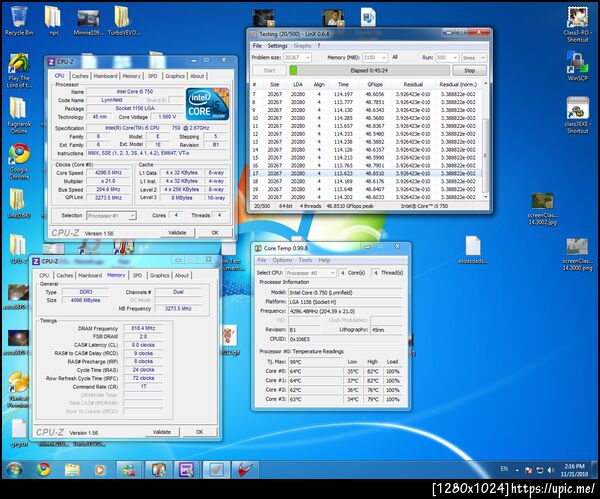Viewport: 600px width, 499px height.
Task: Open Chrome from the taskbar
Action: (x=43, y=470)
